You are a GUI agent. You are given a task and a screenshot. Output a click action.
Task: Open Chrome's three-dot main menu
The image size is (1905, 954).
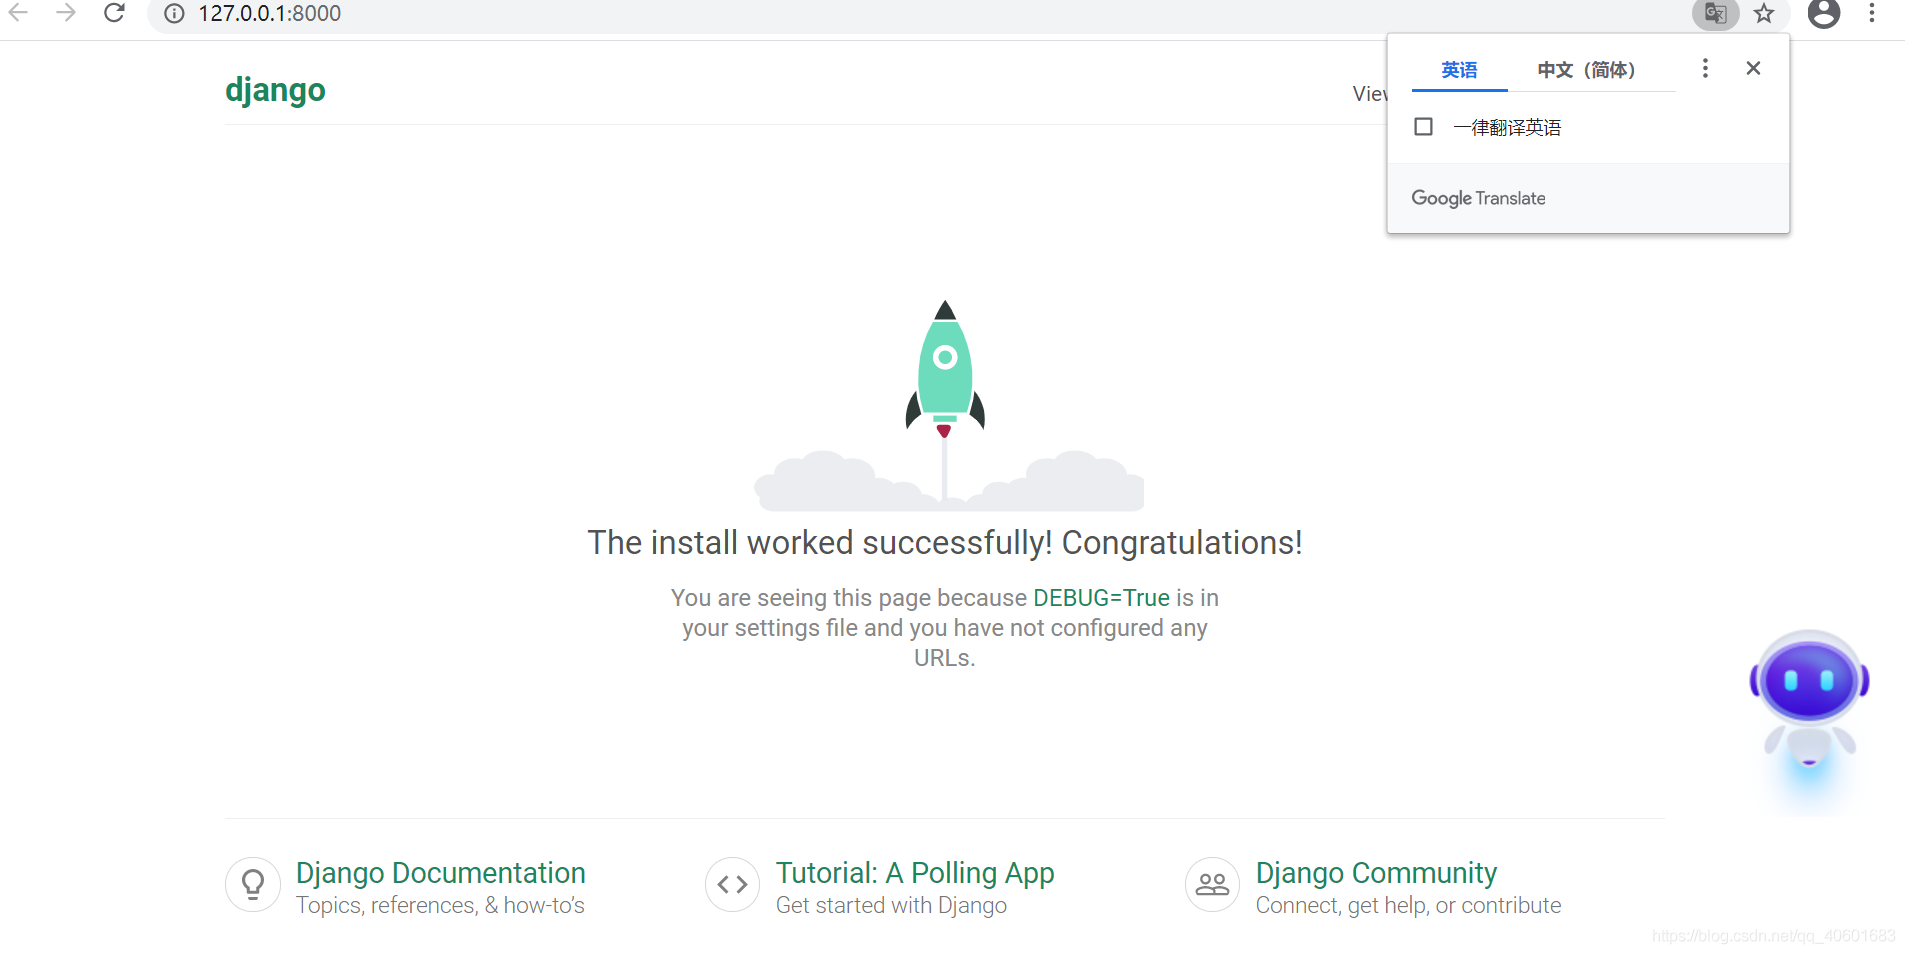coord(1872,13)
